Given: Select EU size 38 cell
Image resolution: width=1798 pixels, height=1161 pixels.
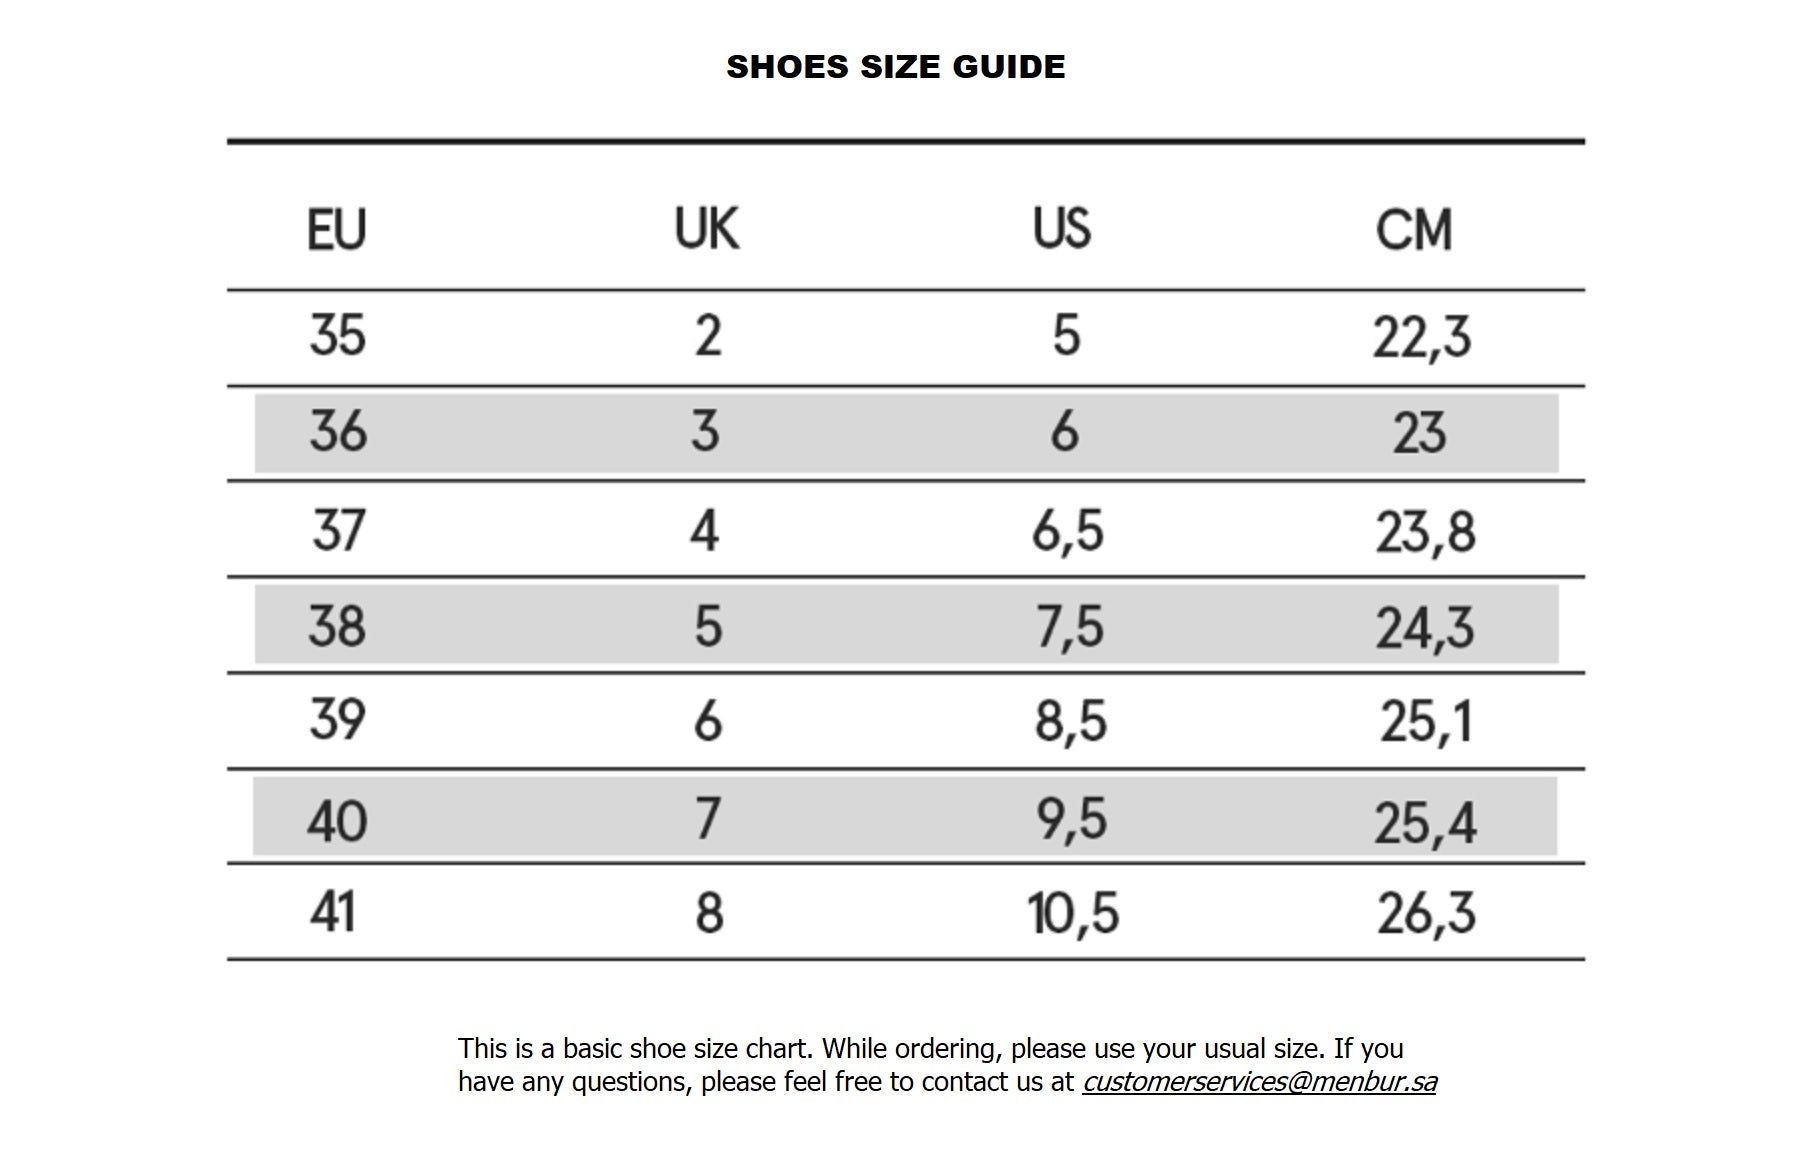Looking at the screenshot, I should coord(337,627).
